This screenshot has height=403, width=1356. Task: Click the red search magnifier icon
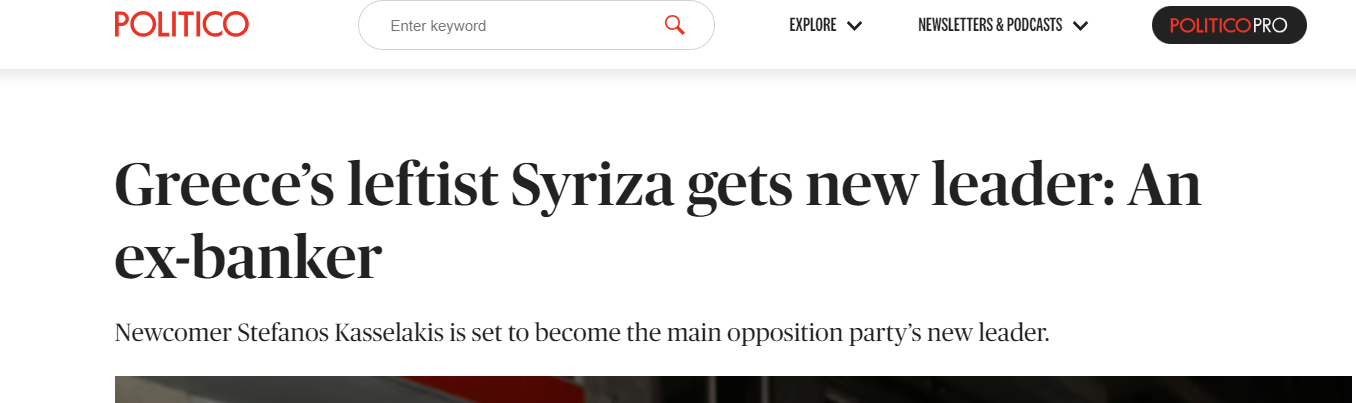tap(674, 25)
